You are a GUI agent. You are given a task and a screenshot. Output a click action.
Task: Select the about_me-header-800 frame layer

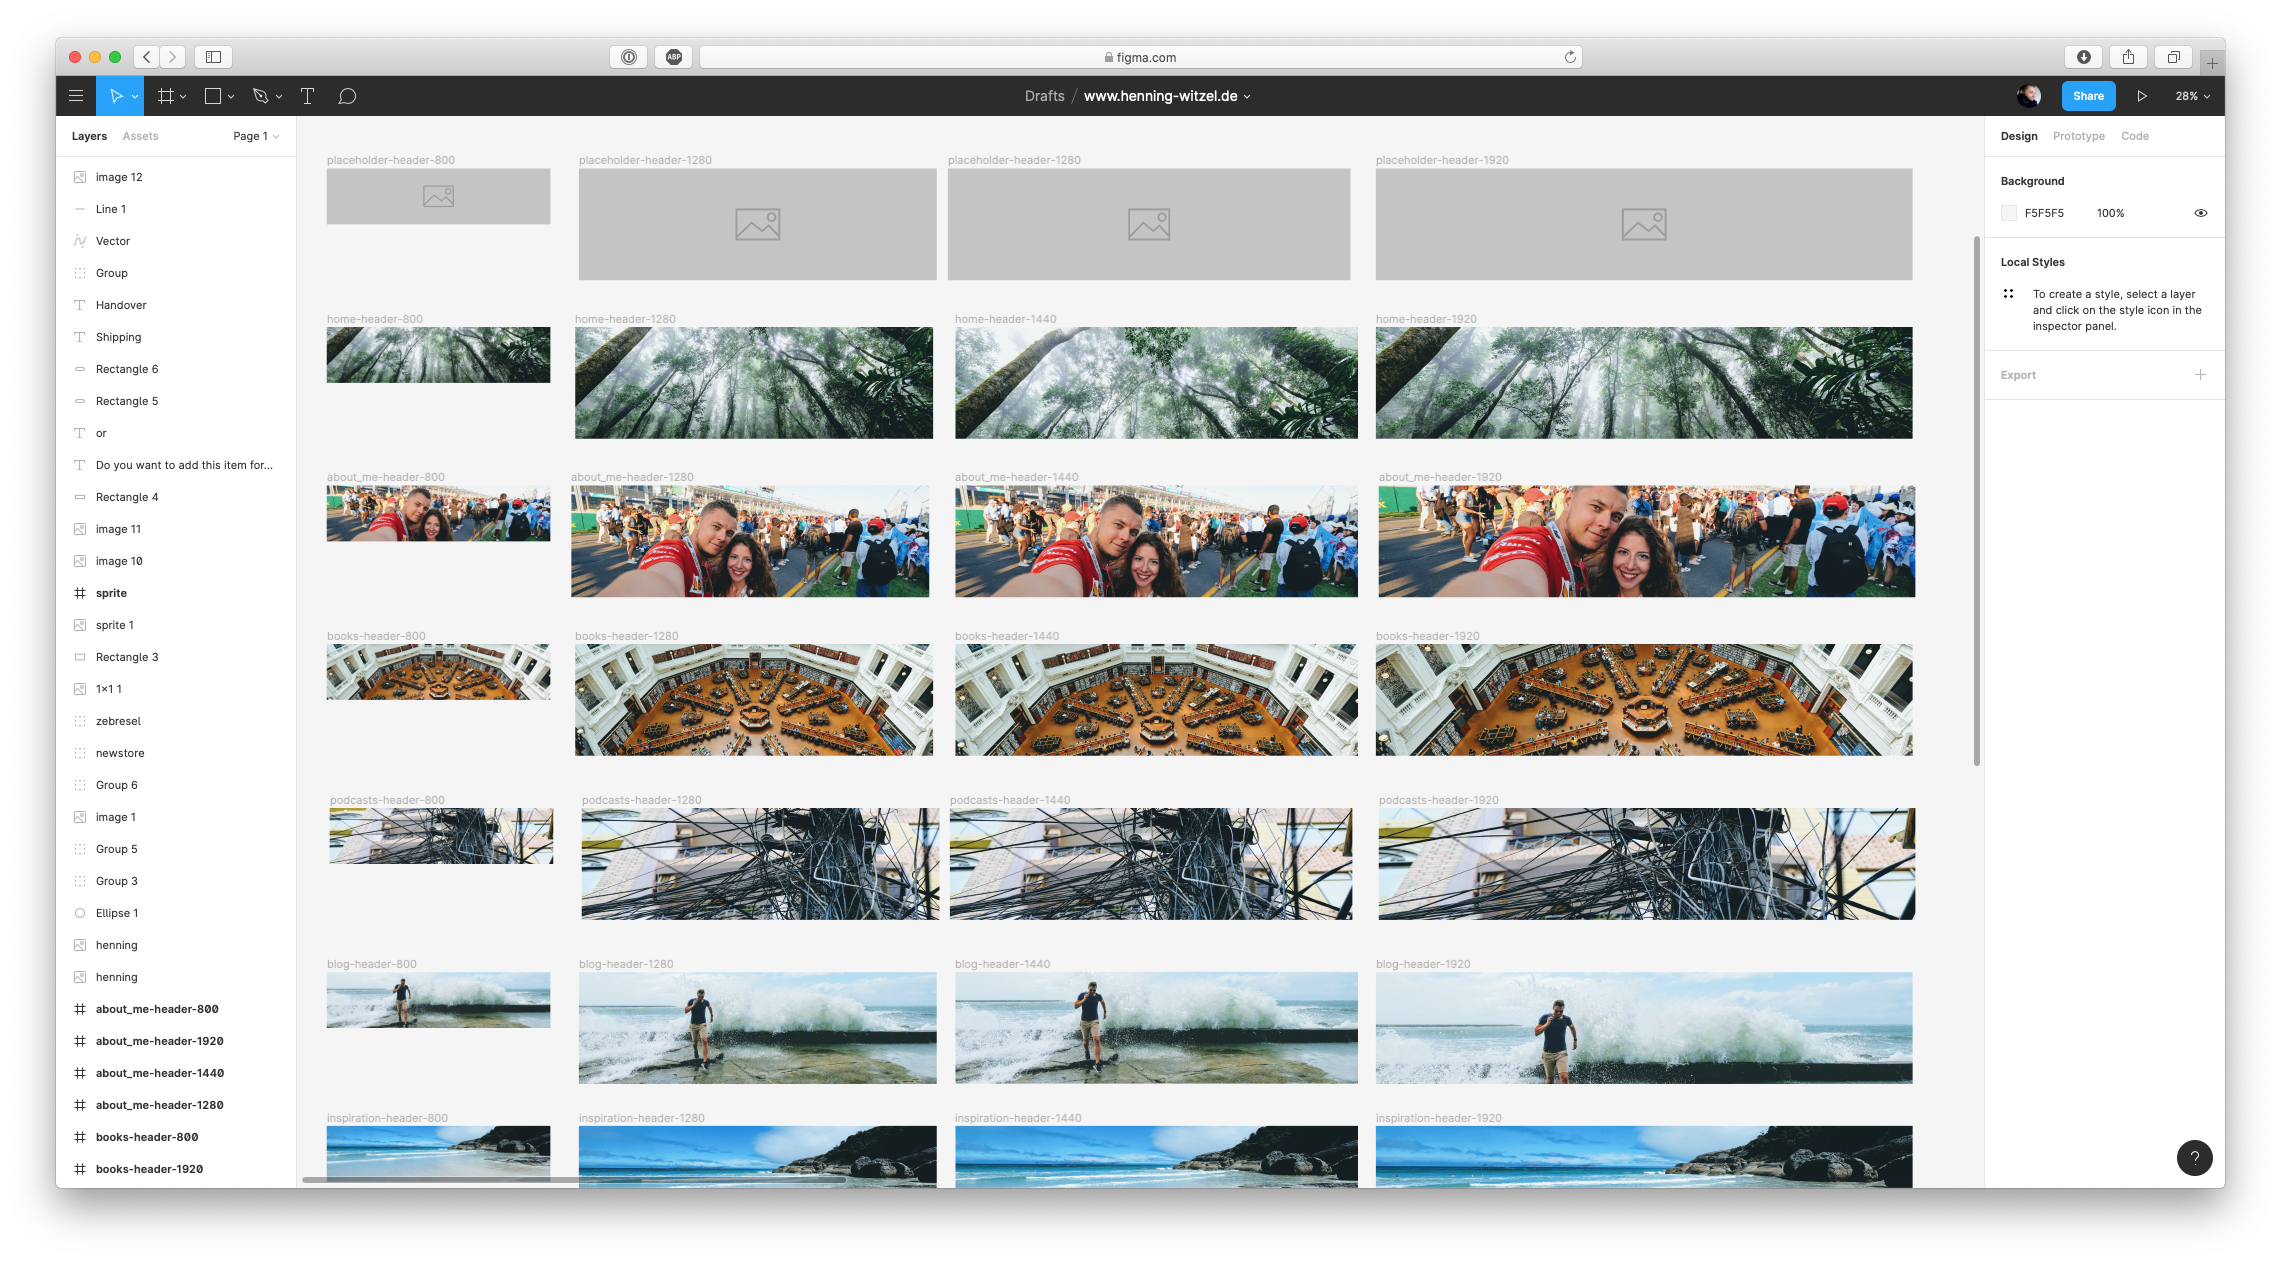(157, 1009)
